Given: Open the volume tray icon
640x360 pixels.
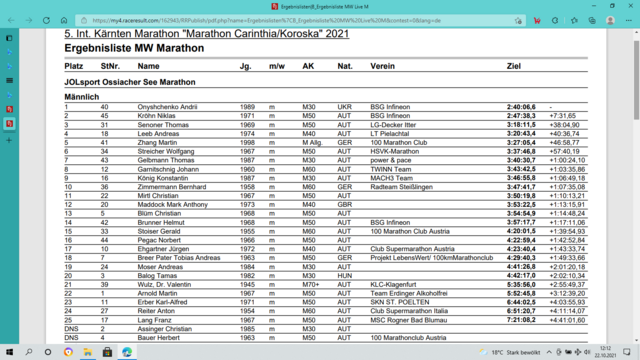Looking at the screenshot, I should (x=587, y=352).
